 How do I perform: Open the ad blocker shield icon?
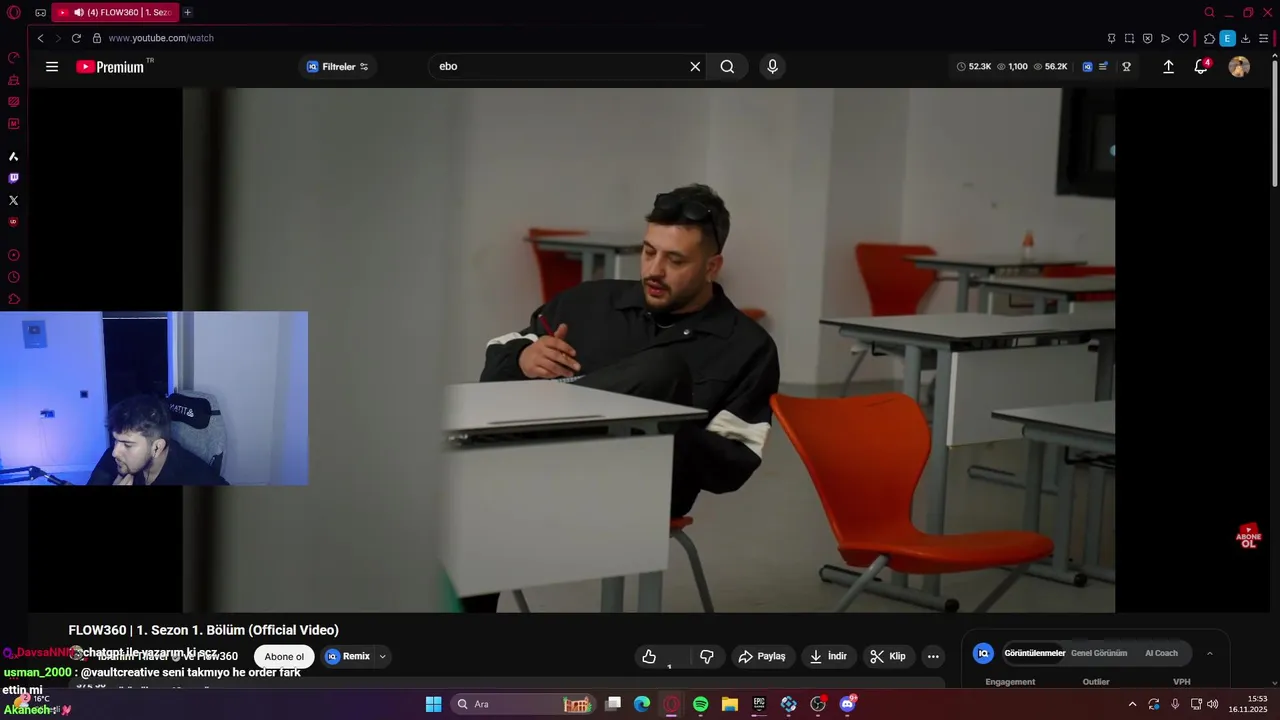tap(1147, 38)
